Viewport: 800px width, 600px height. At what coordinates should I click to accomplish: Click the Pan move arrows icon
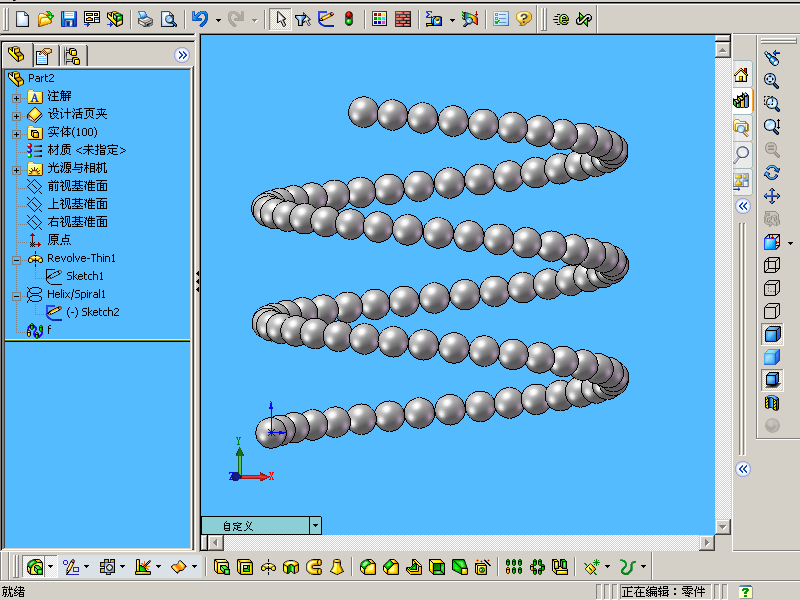click(771, 196)
